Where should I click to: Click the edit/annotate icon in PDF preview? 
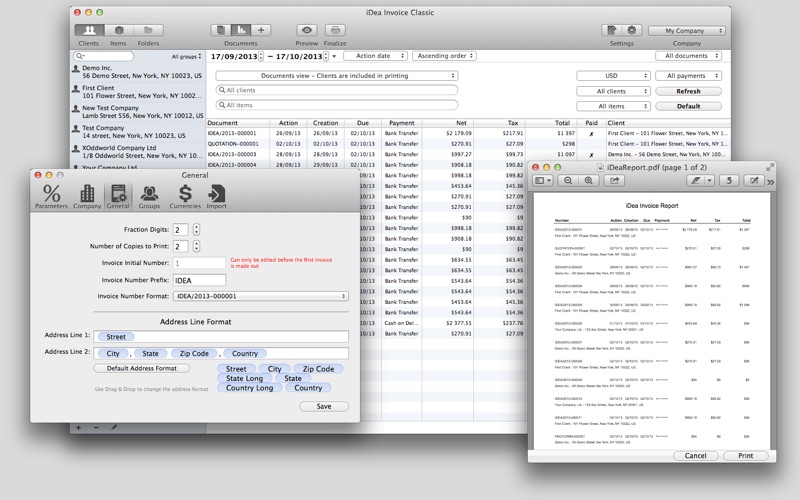click(x=754, y=181)
